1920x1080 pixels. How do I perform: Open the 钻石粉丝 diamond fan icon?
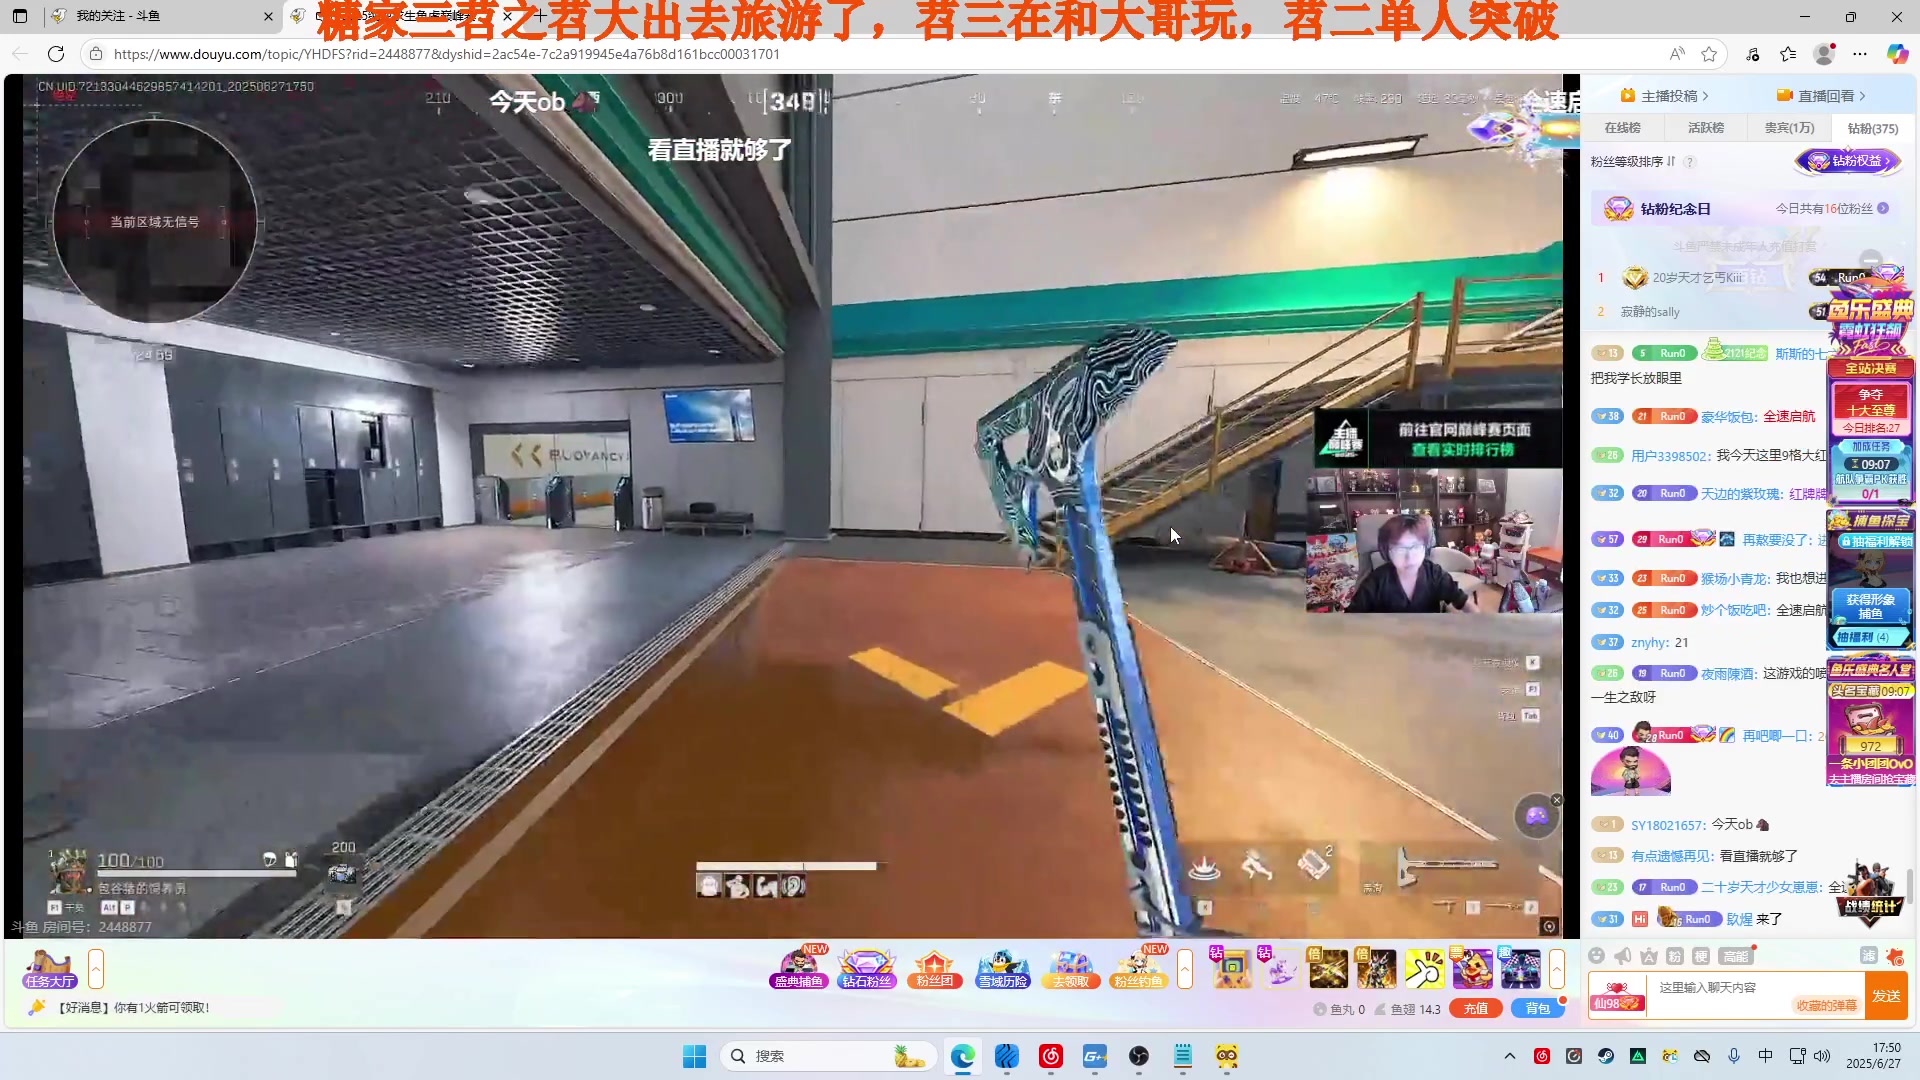point(867,968)
